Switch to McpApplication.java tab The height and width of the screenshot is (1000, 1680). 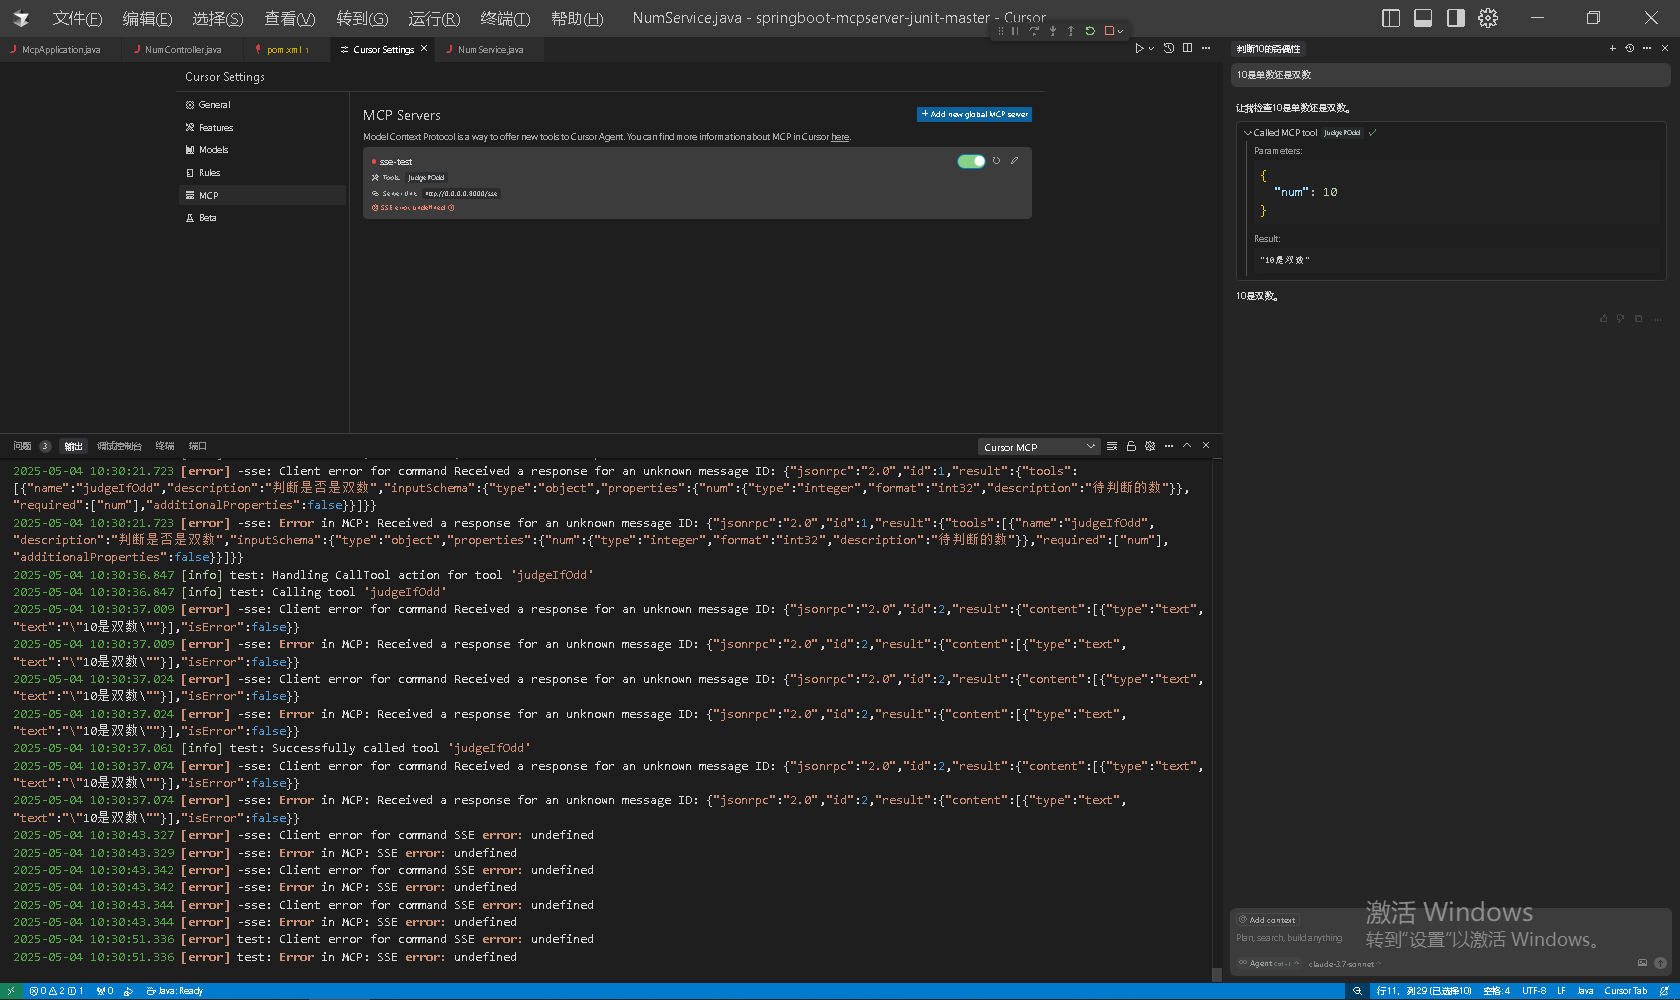(60, 49)
